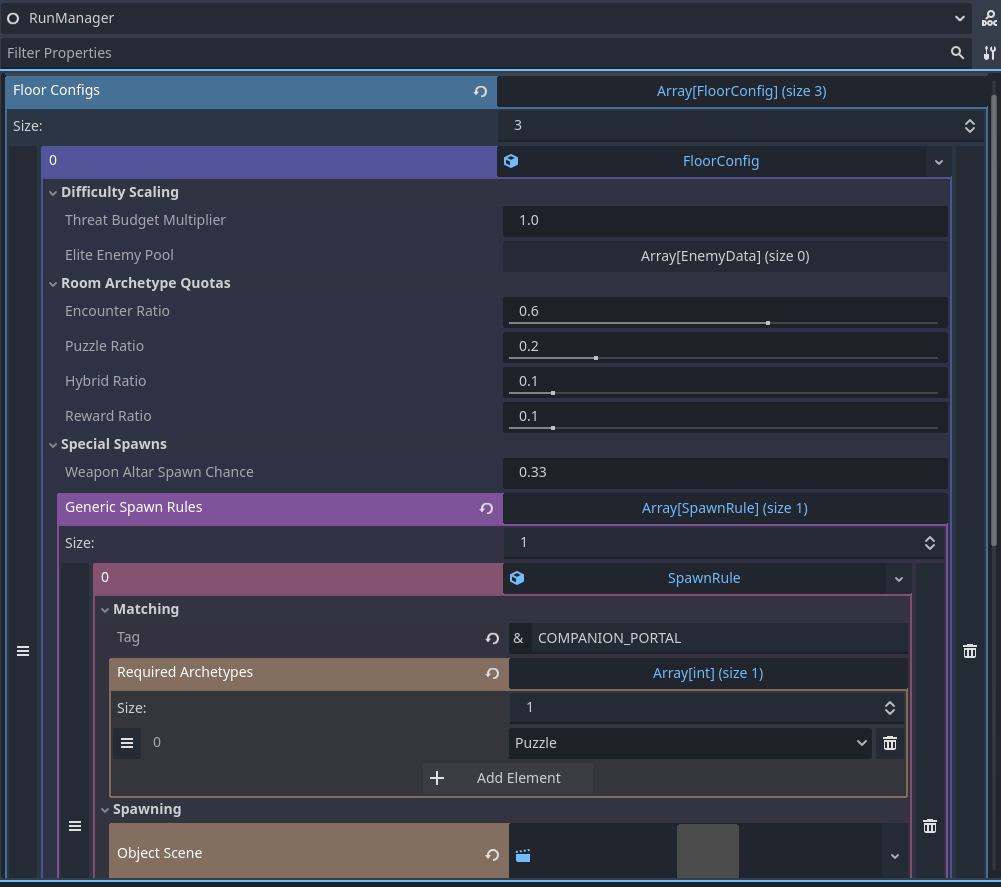
Task: Click the Generic Spawn Rules label
Action: 133,508
